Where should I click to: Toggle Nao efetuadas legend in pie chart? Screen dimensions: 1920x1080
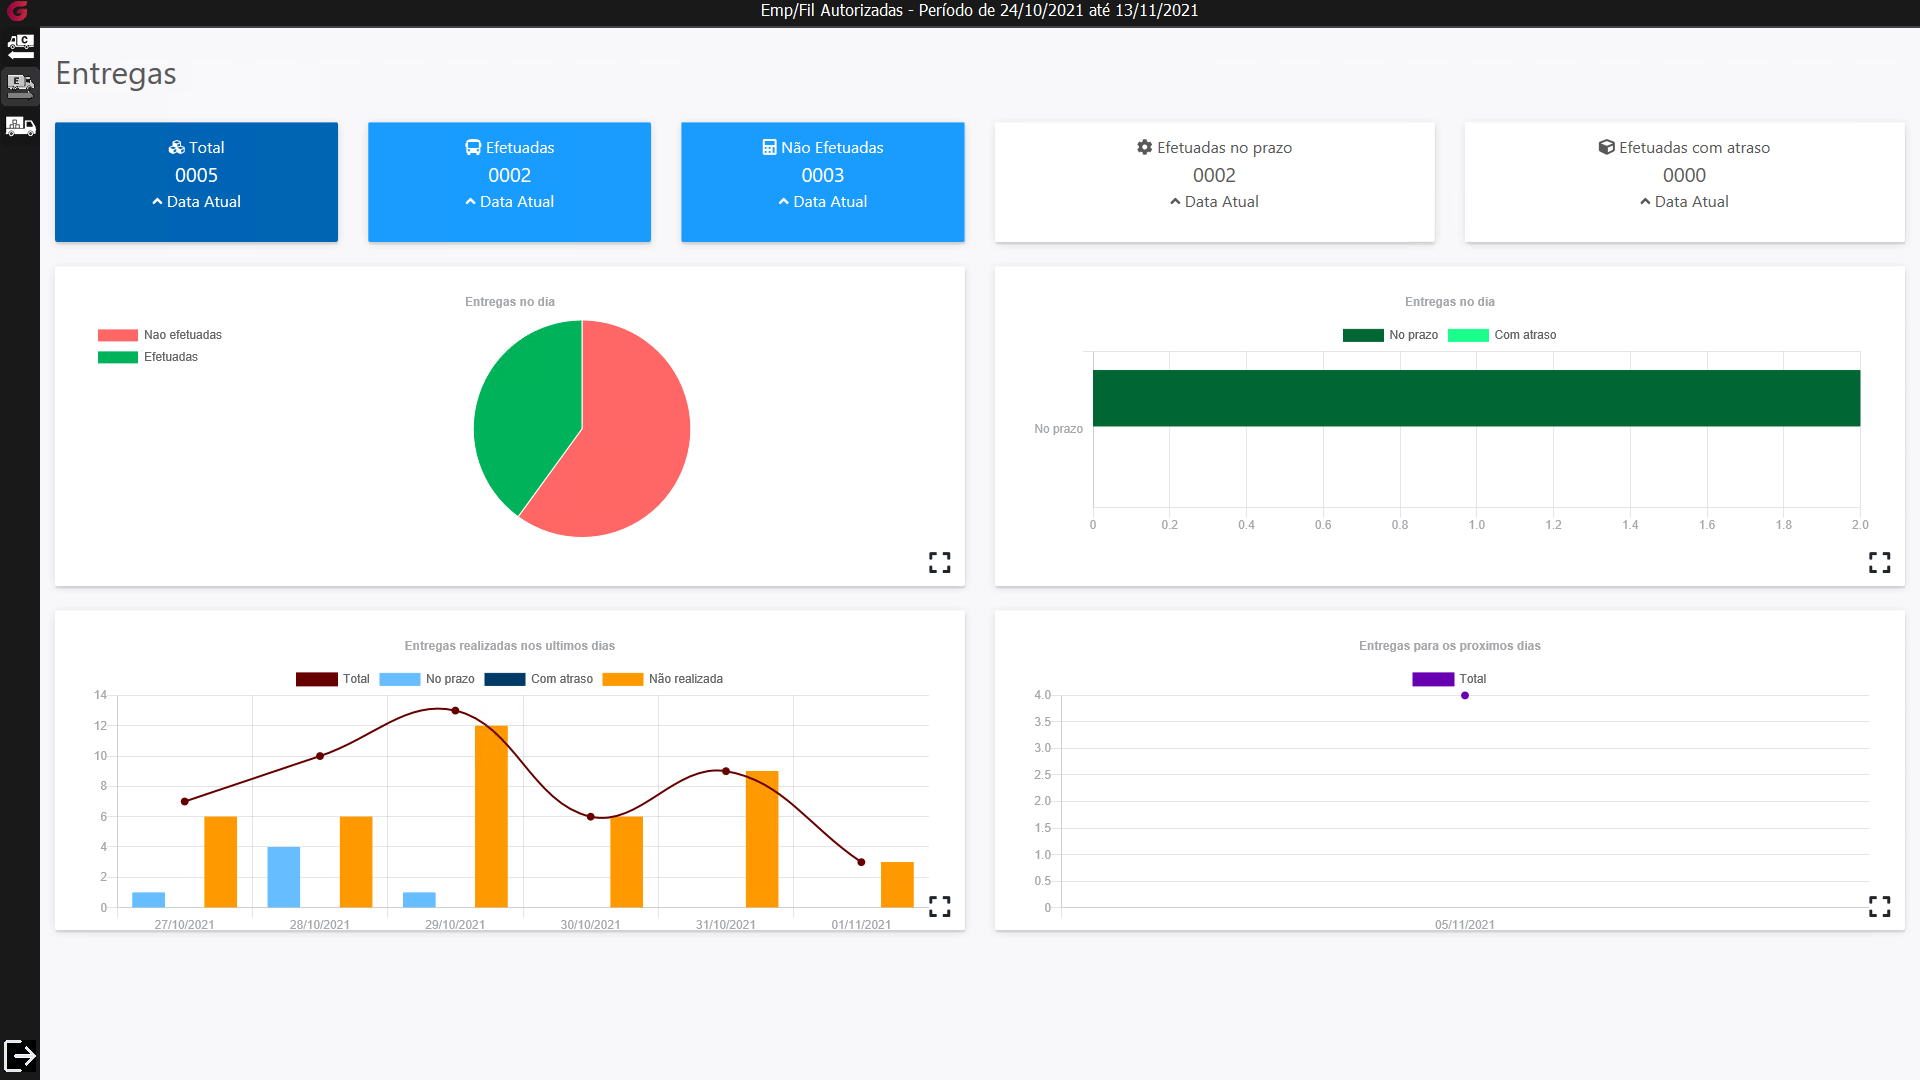point(160,335)
